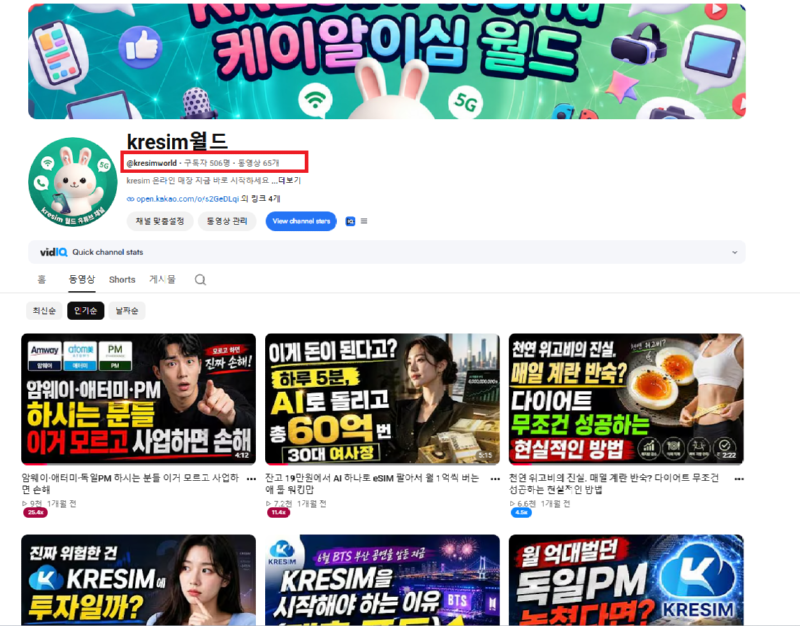
Task: Open three-dot menu for 암웨이·애터미 video
Action: pyautogui.click(x=251, y=479)
